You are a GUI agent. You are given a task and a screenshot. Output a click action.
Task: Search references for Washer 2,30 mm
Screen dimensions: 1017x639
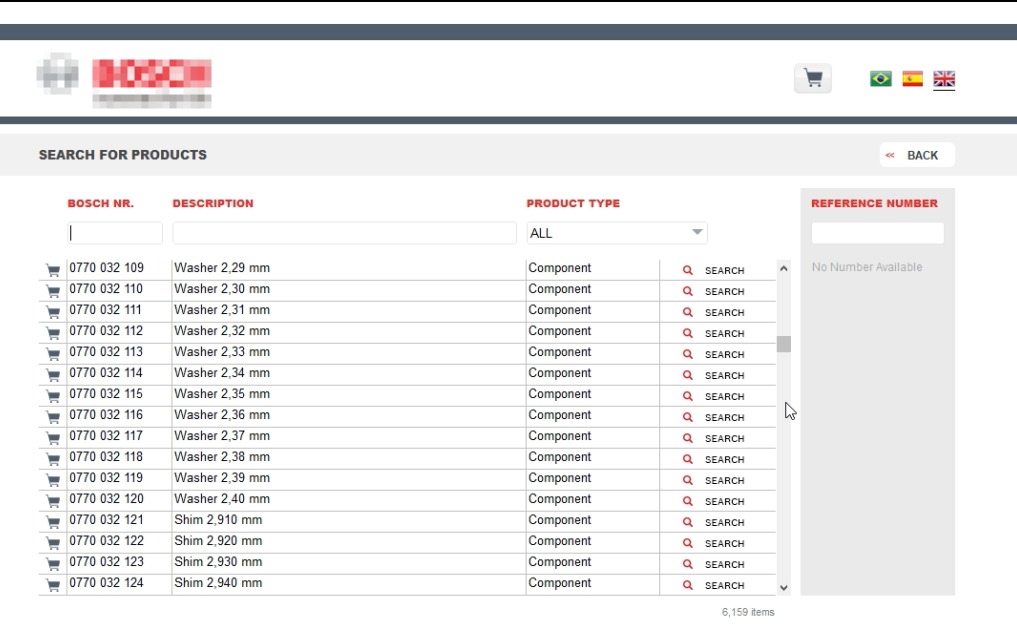tap(714, 292)
